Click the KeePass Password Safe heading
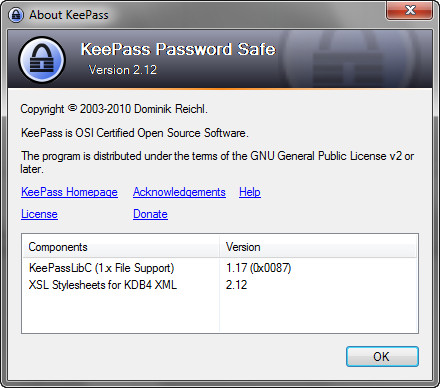This screenshot has width=440, height=388. (178, 49)
